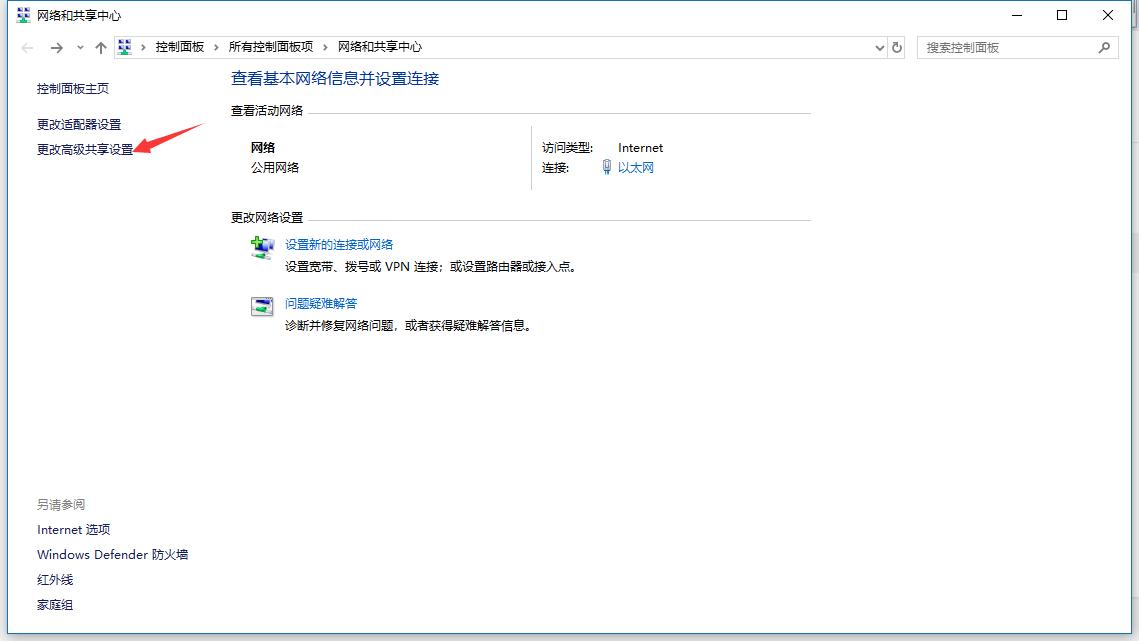Click the connection icon next to 以太网

608,168
